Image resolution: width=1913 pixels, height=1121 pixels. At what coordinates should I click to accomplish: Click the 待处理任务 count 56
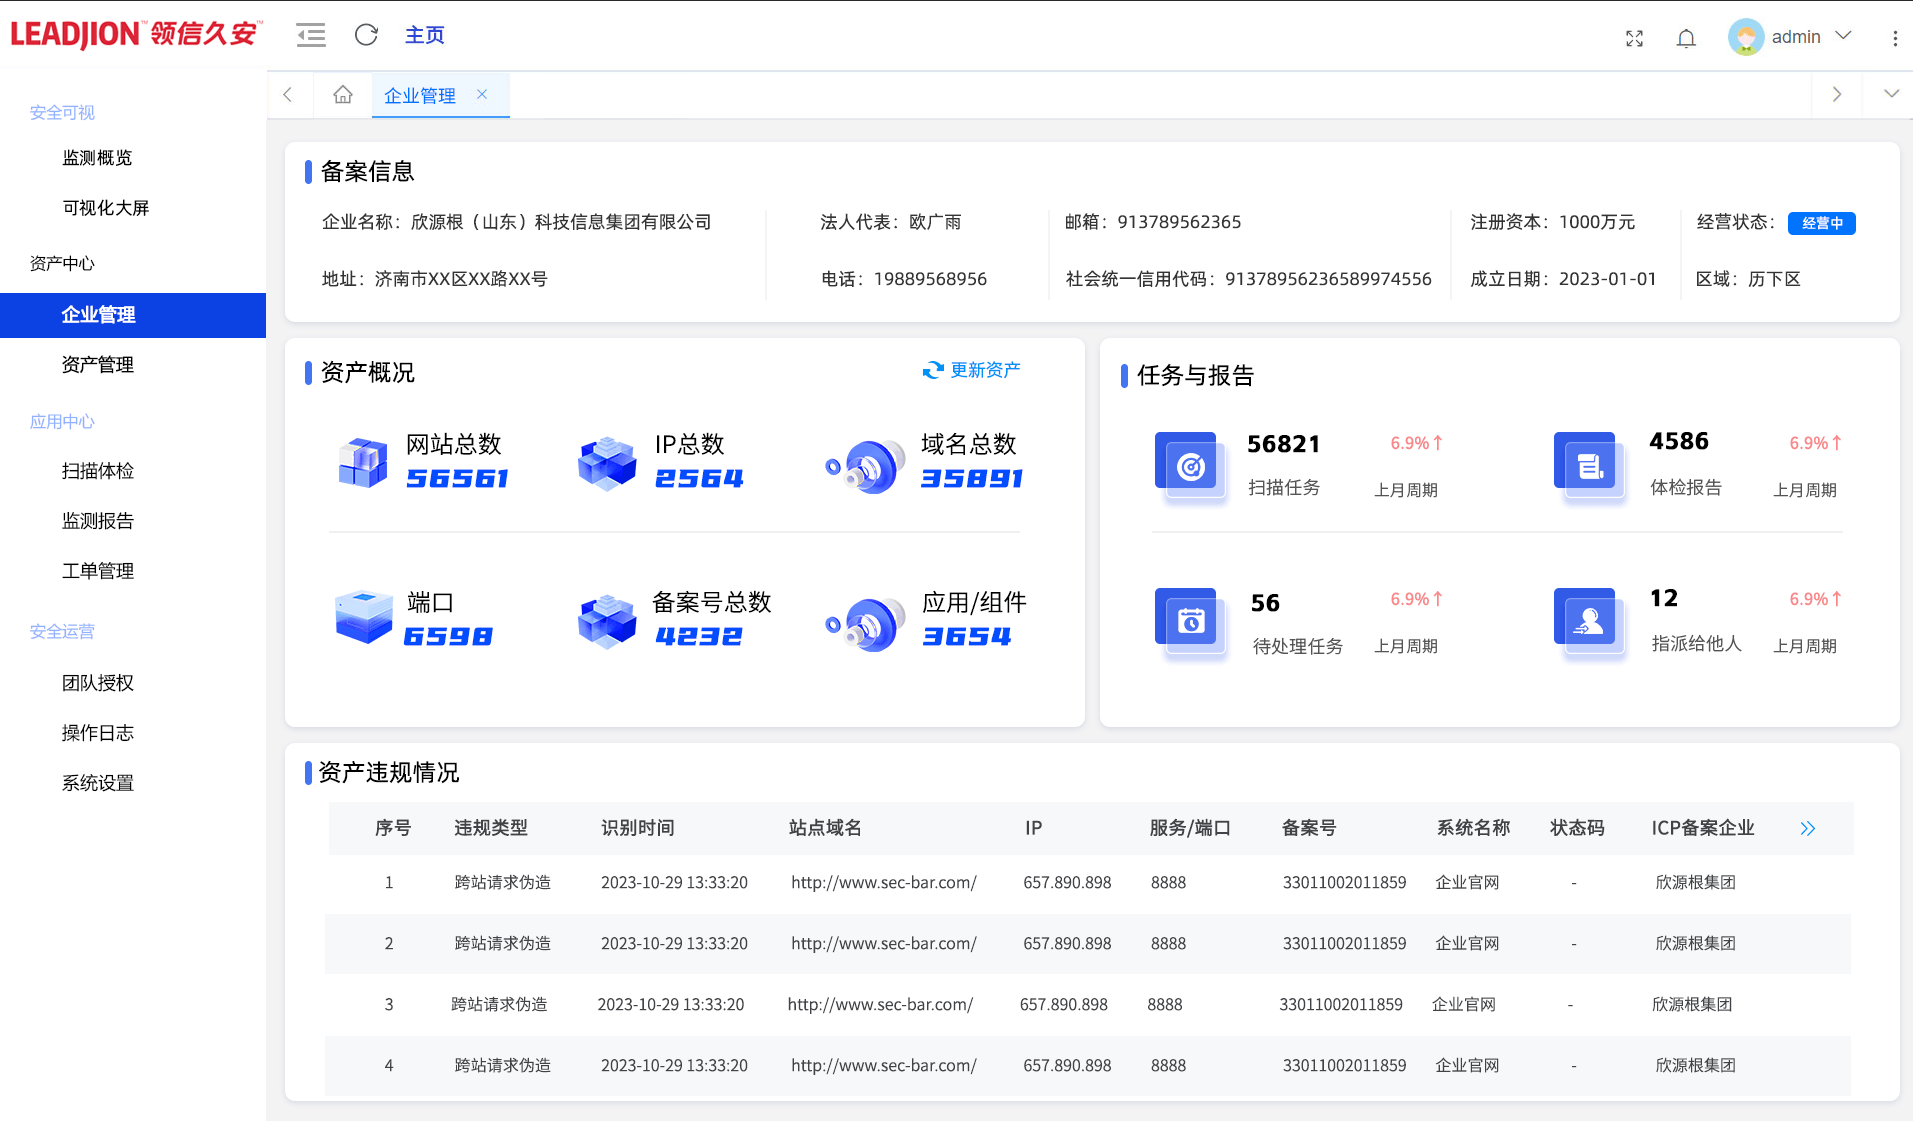tap(1265, 603)
